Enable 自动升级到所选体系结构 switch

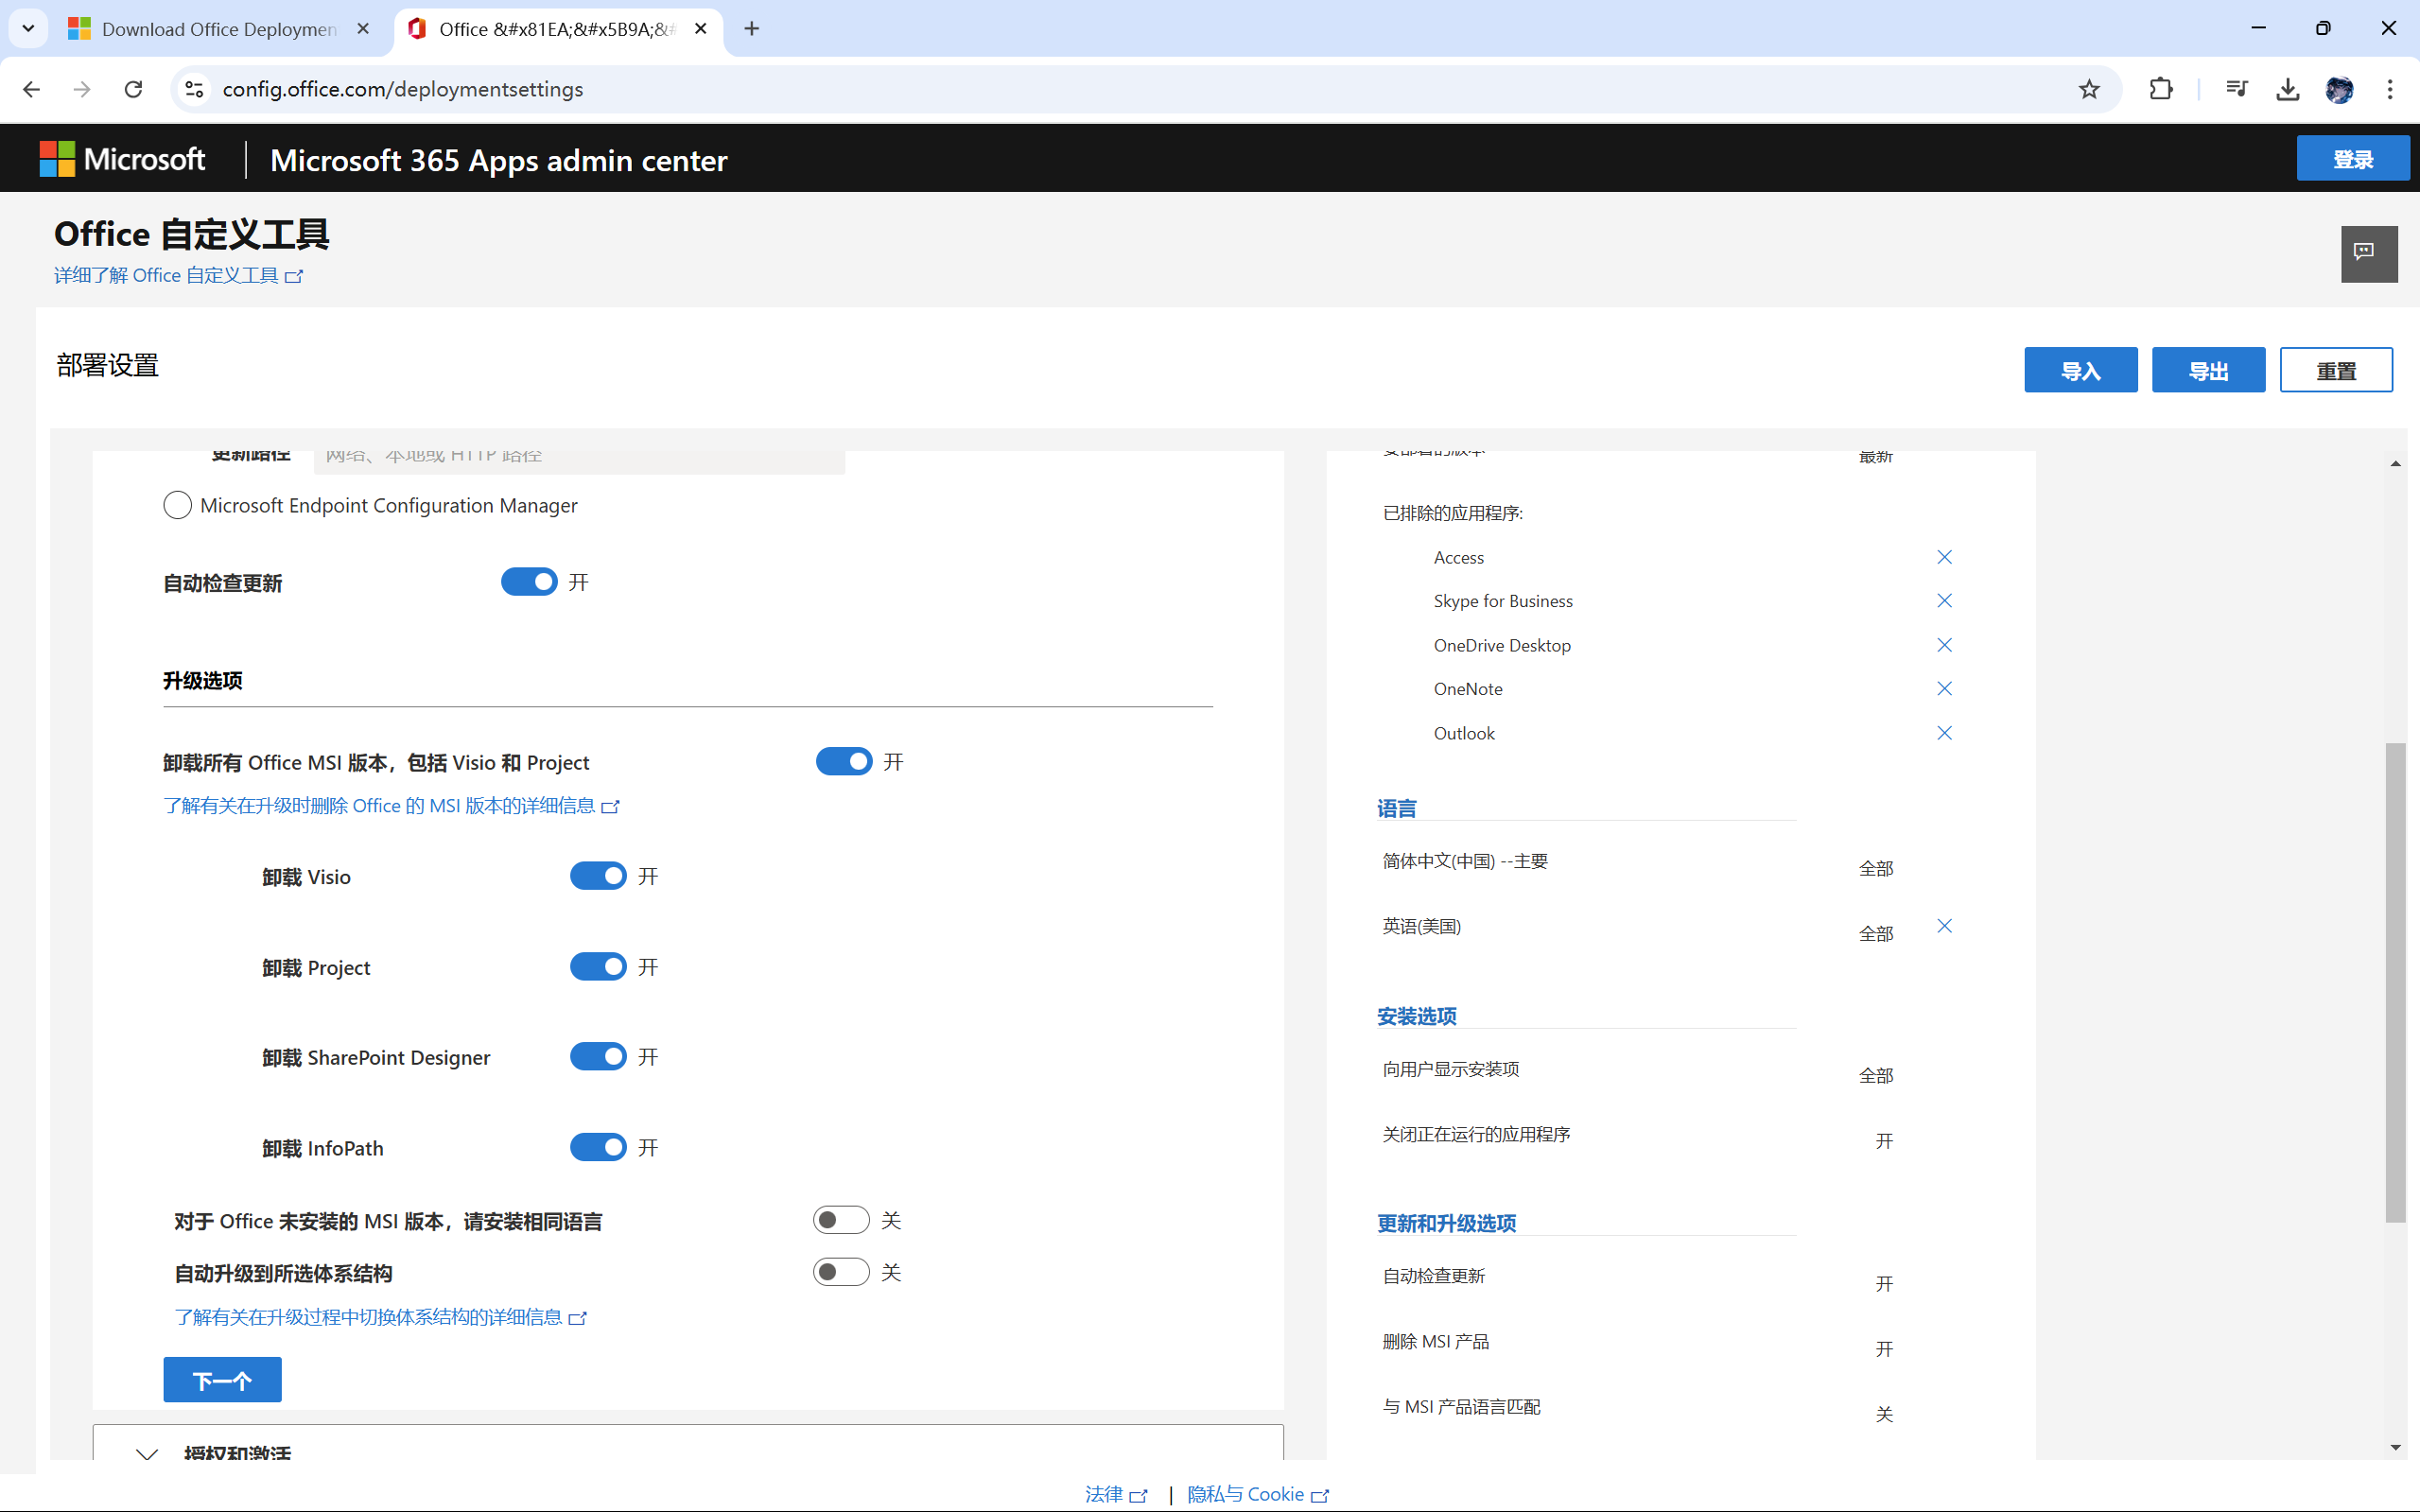(x=841, y=1272)
